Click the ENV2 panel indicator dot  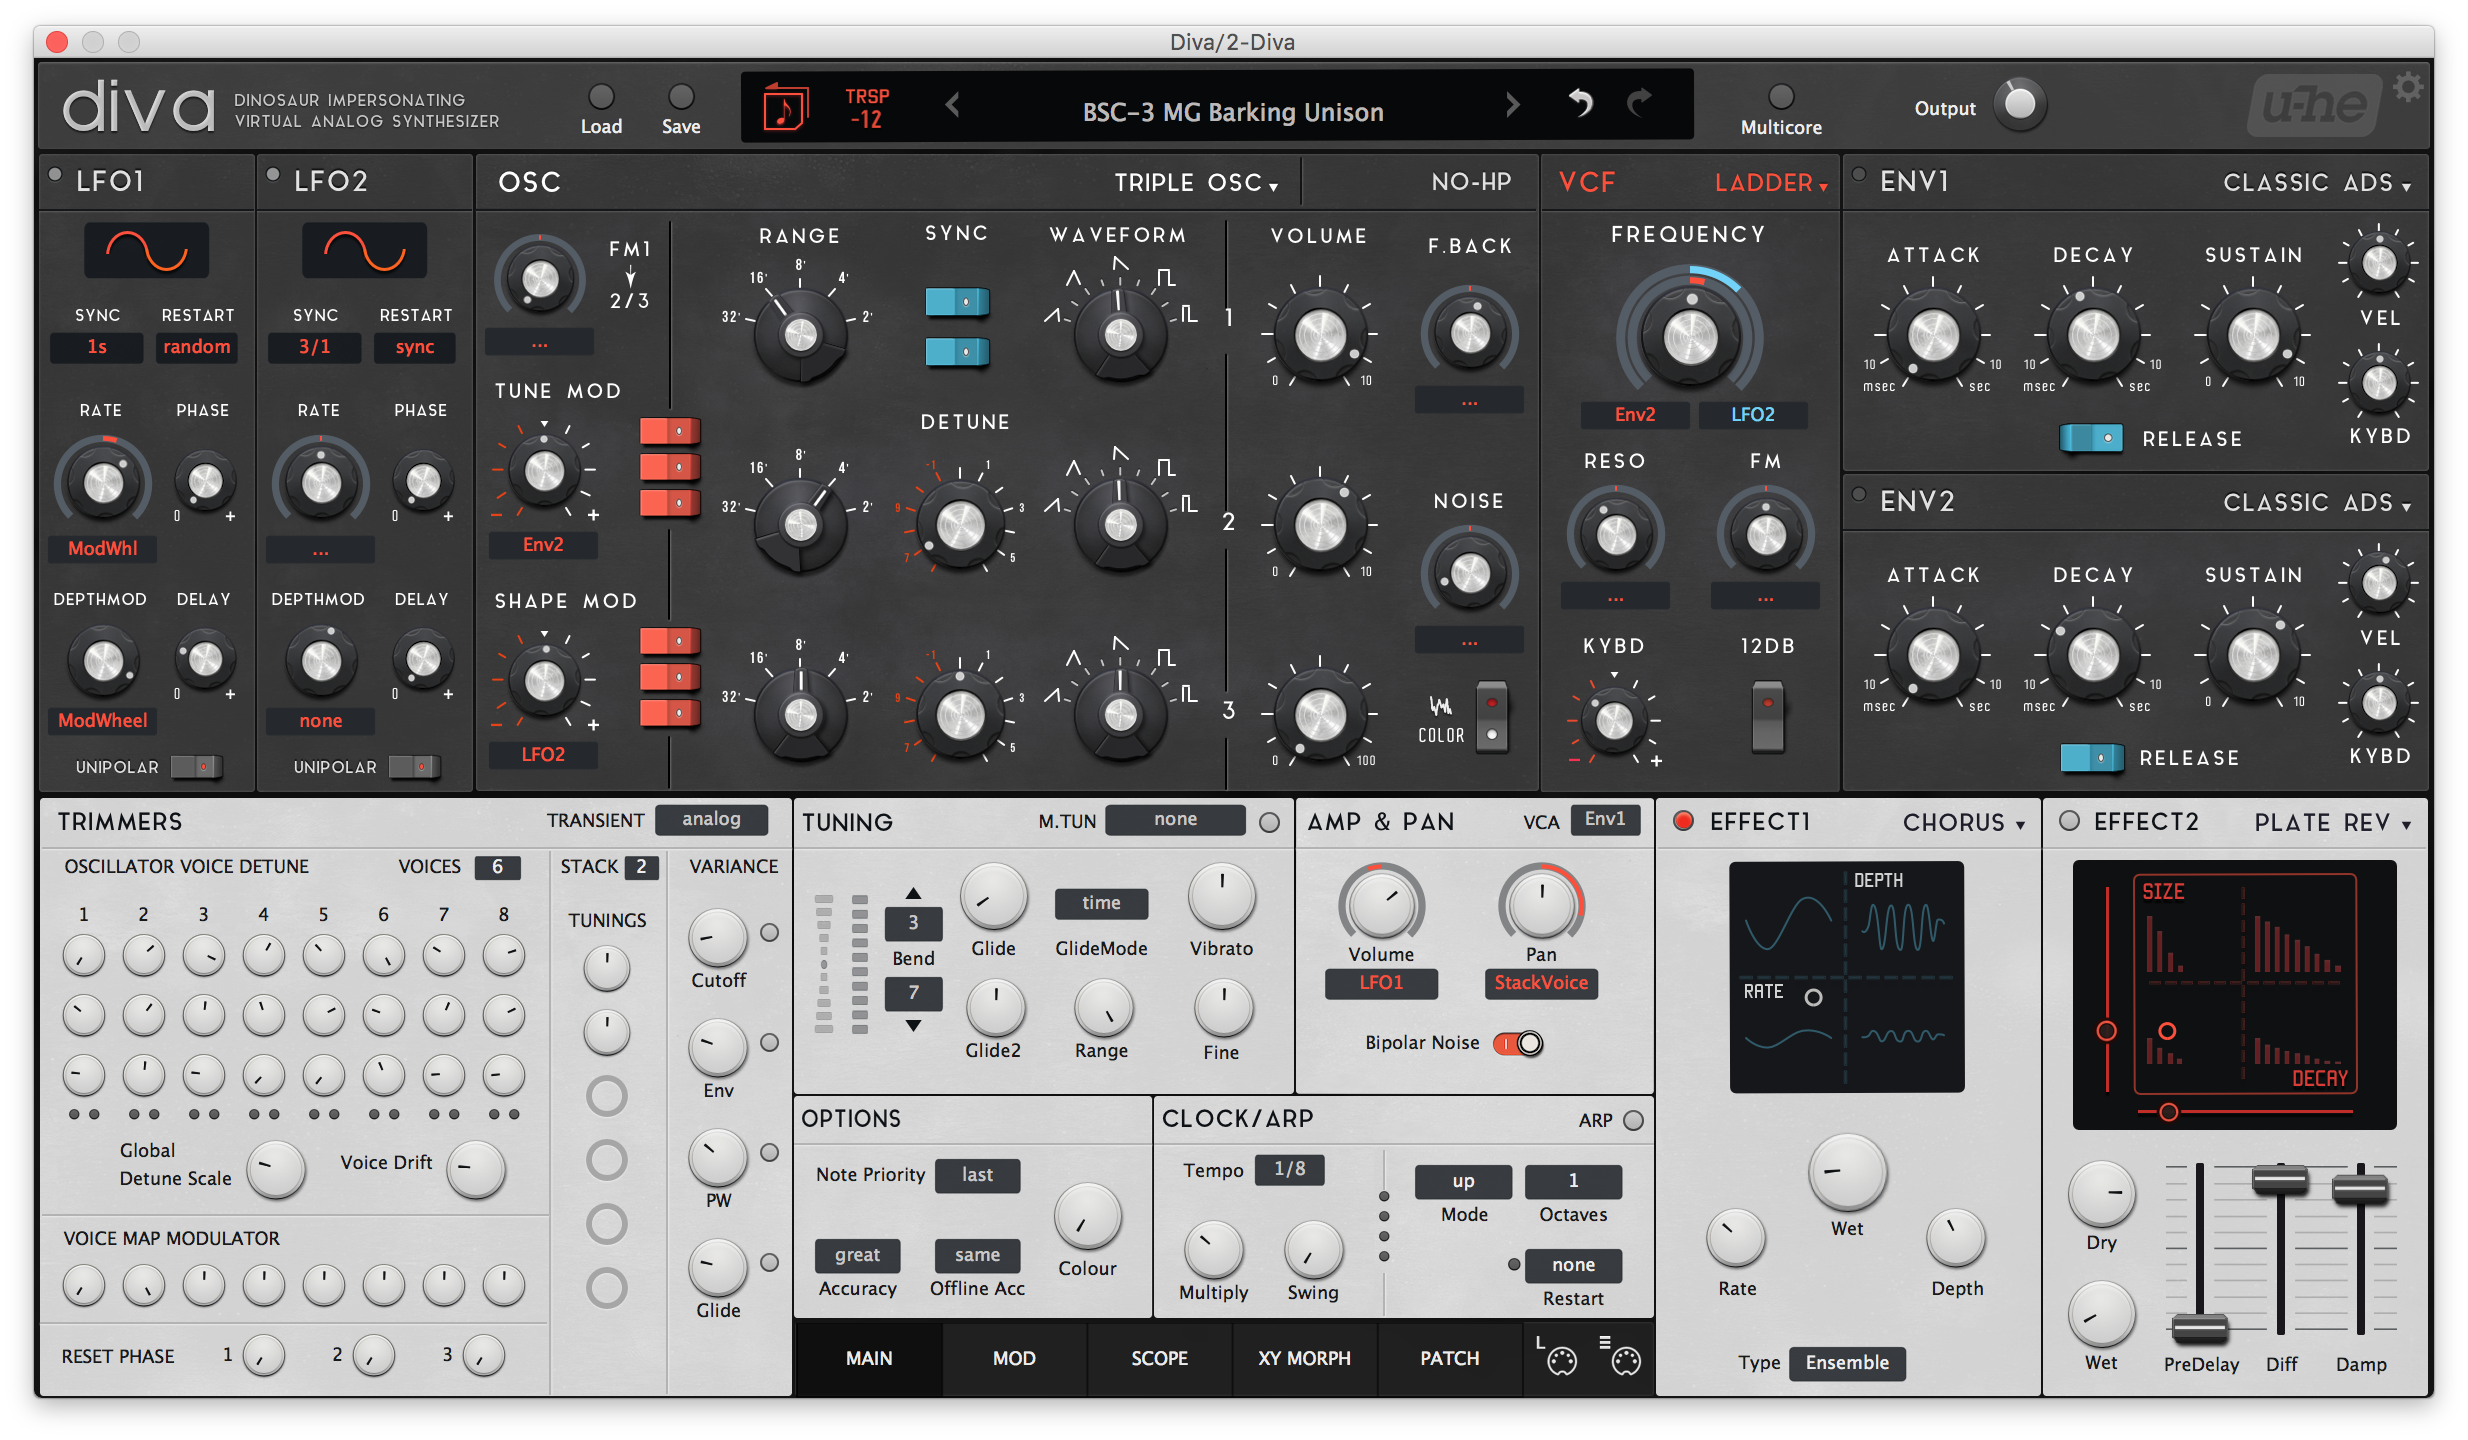click(x=1859, y=494)
